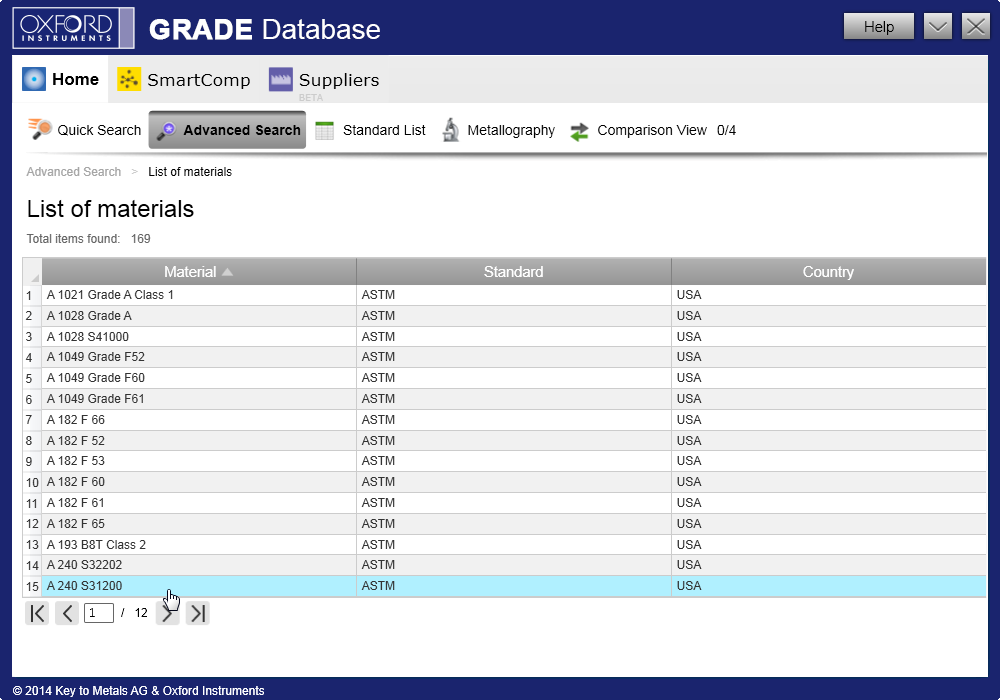Click the down-chevron window button

coord(938,27)
